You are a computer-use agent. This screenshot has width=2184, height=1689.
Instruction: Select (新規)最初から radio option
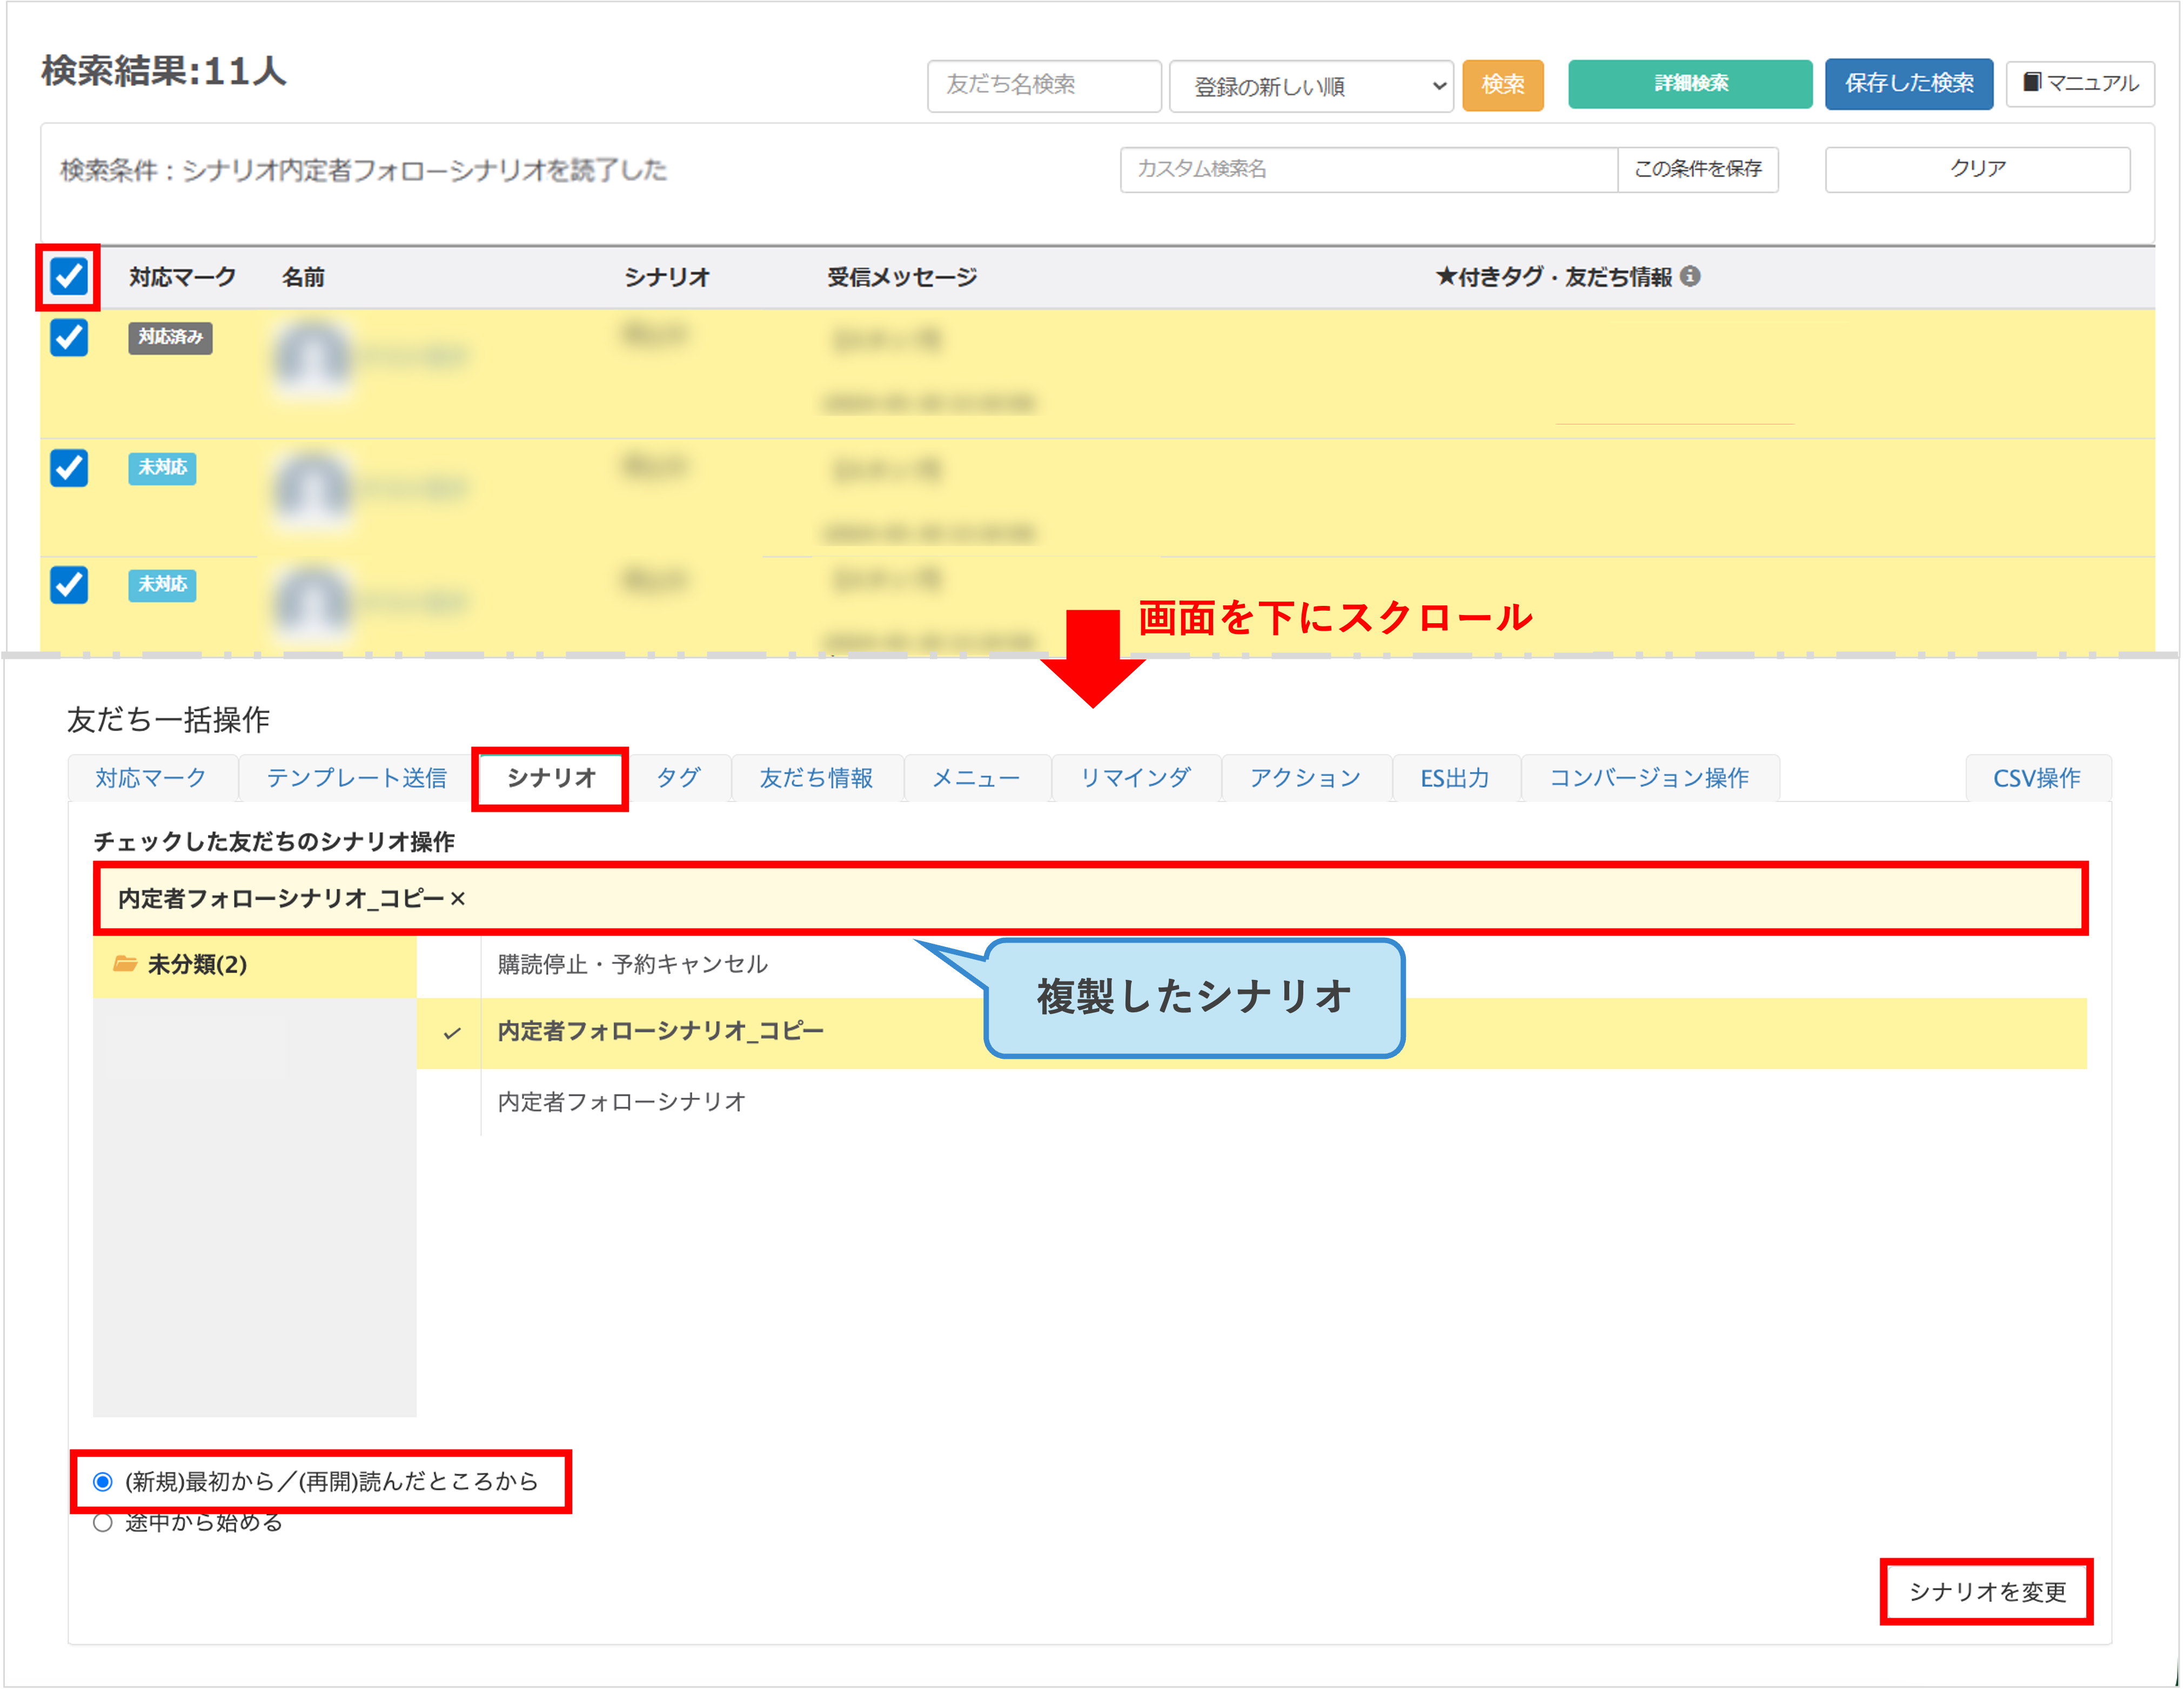click(x=103, y=1481)
